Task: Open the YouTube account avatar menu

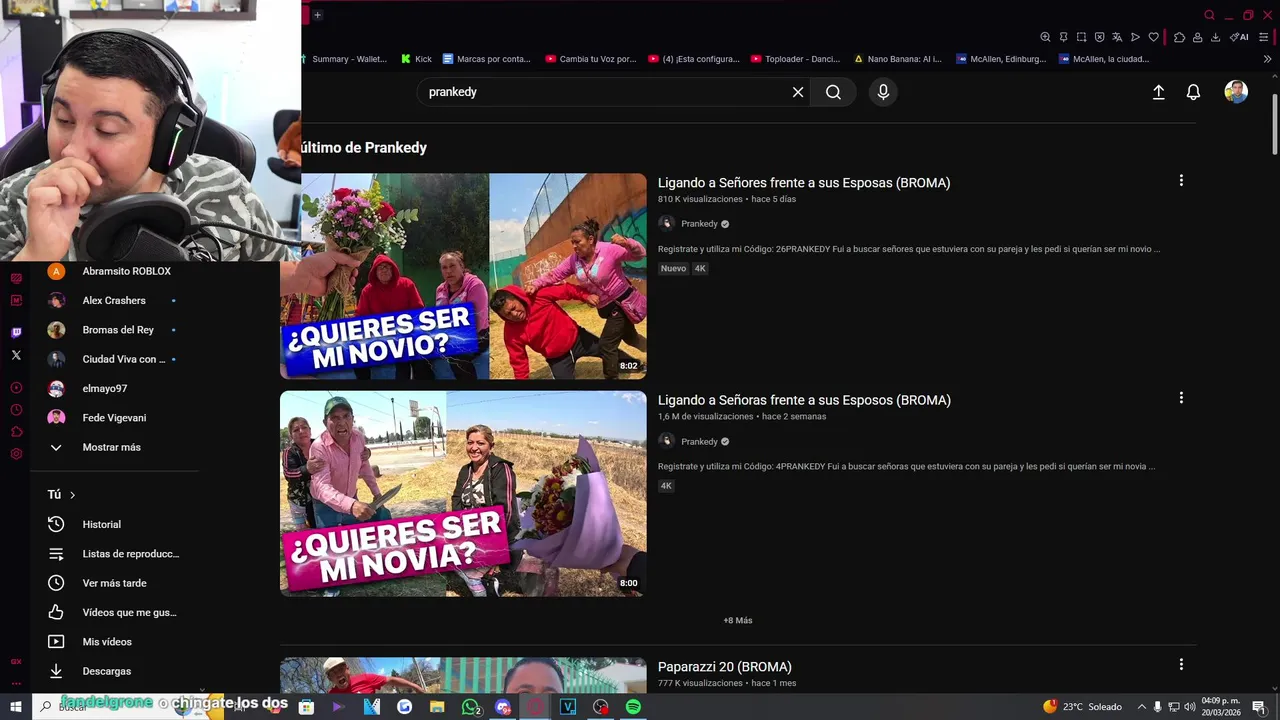Action: (x=1236, y=92)
